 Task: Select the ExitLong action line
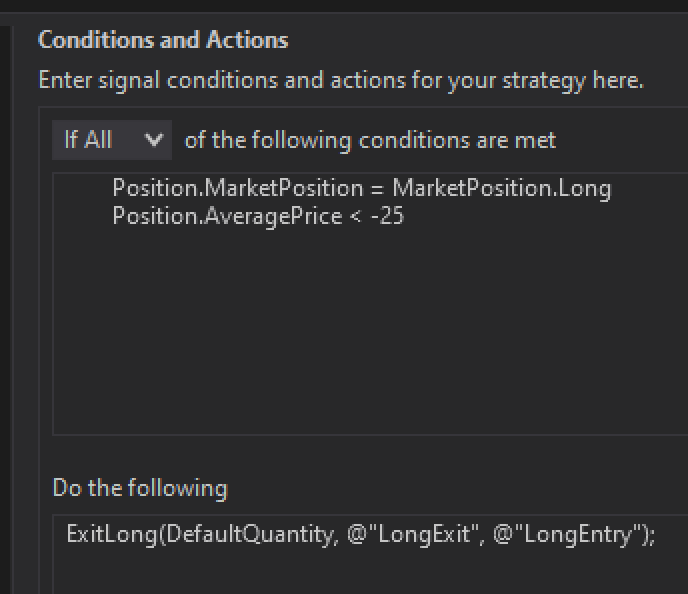[360, 534]
